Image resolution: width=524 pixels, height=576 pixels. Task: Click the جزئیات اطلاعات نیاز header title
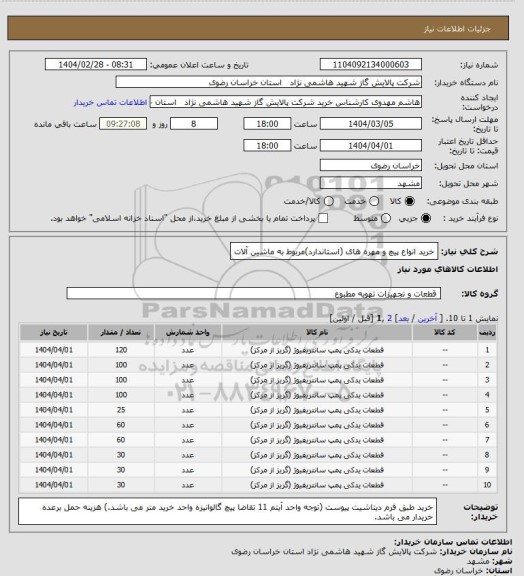coord(457,29)
